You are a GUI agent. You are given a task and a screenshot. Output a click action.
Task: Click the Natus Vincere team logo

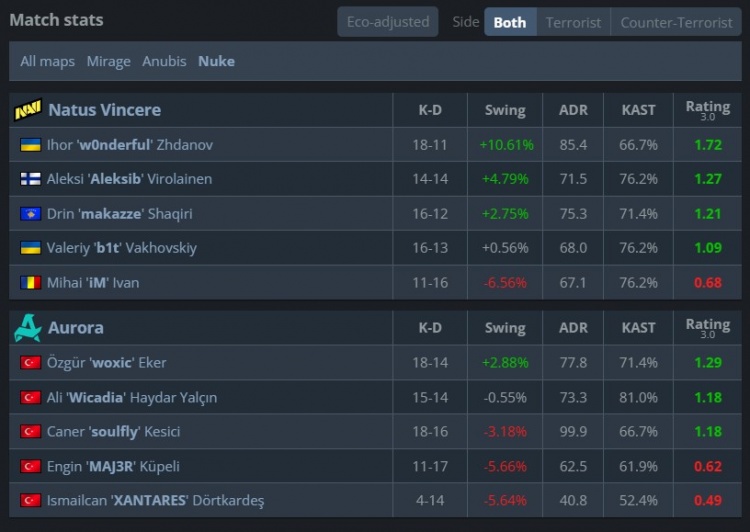click(27, 110)
